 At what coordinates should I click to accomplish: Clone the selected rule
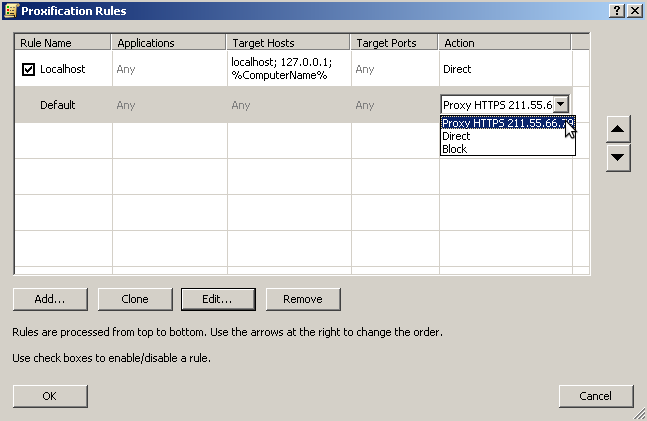tap(135, 299)
